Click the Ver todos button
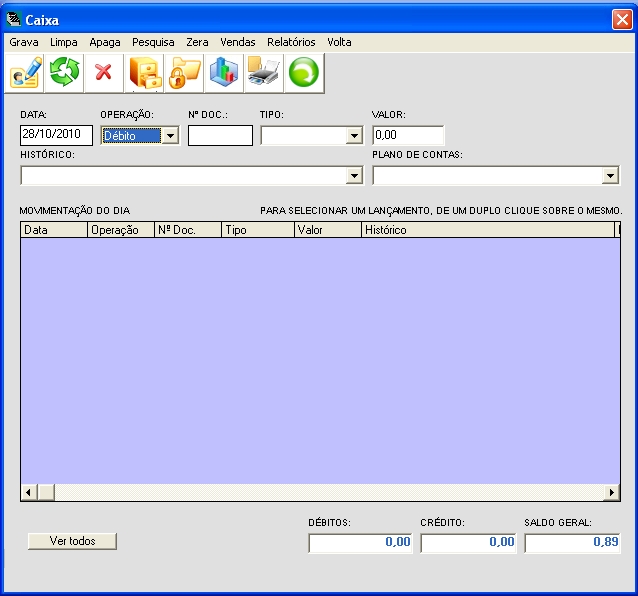The height and width of the screenshot is (596, 638). (x=72, y=541)
